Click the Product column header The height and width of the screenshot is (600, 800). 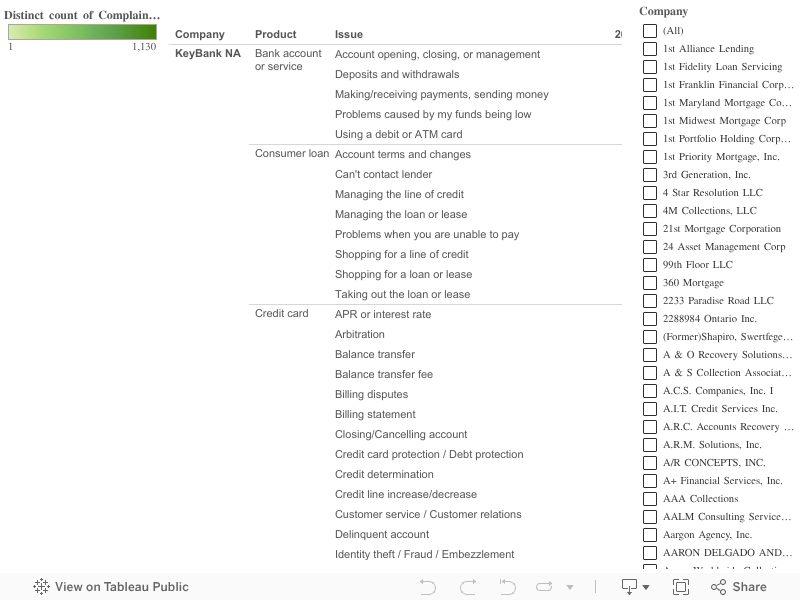(276, 34)
